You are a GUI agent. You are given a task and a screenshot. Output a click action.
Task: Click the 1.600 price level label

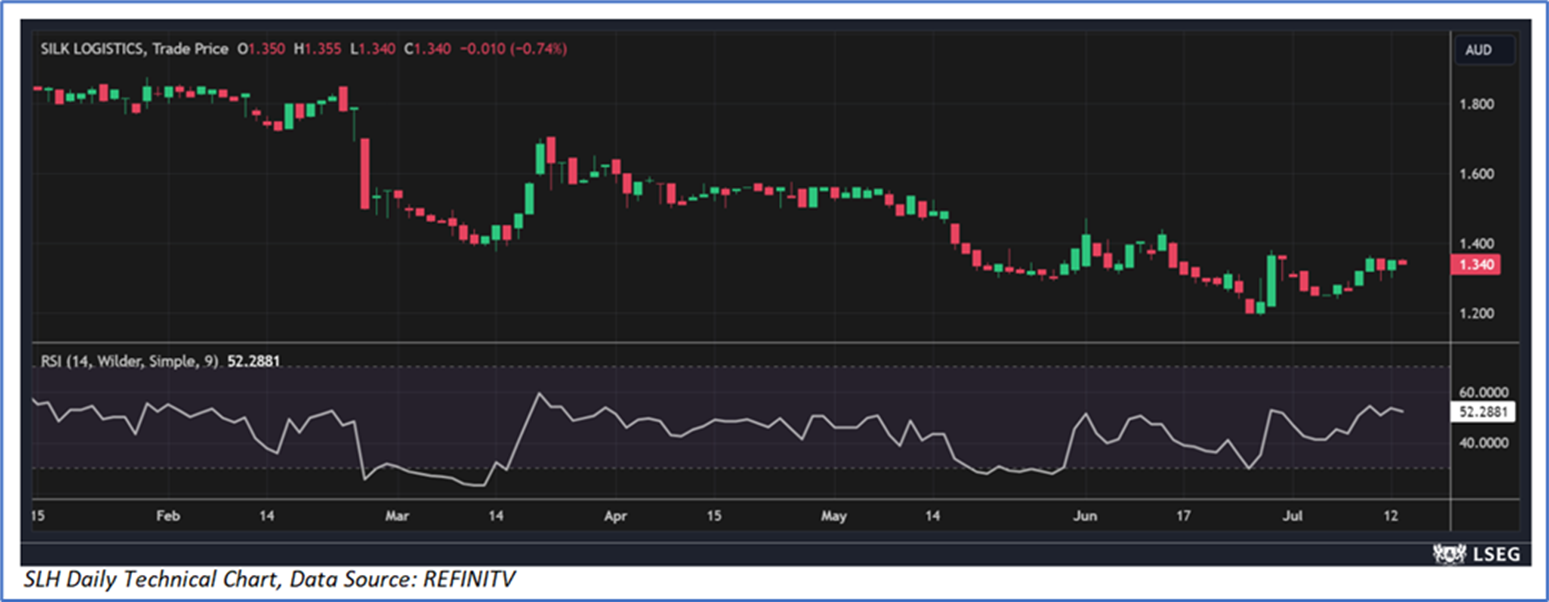click(x=1477, y=174)
